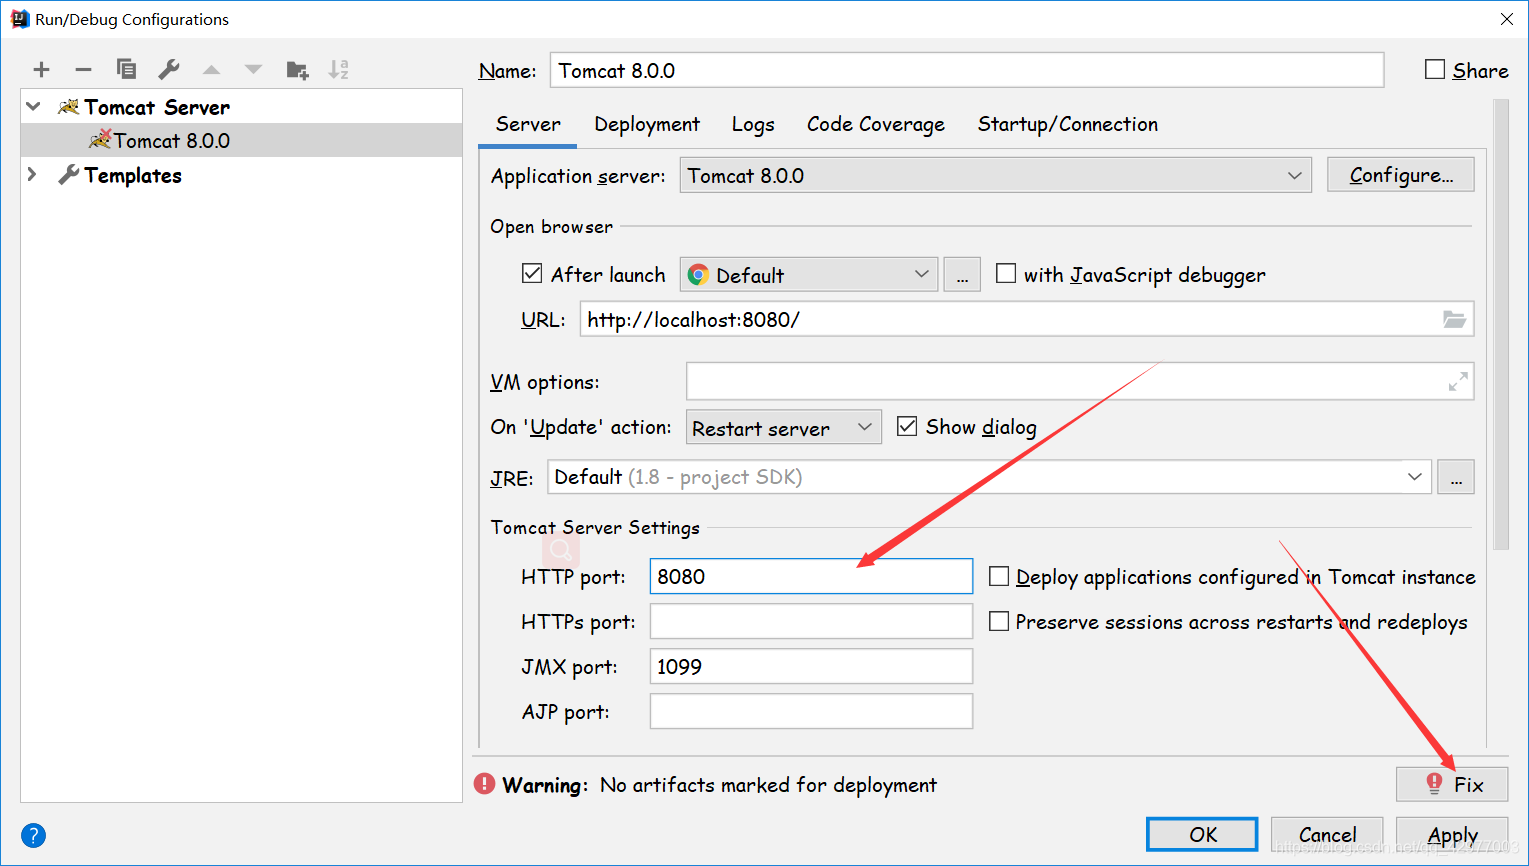Toggle the Share checkbox
The image size is (1529, 866).
point(1435,69)
